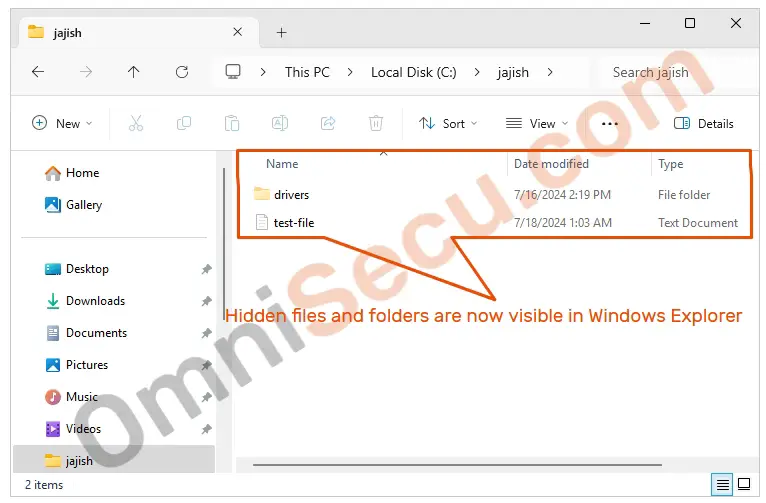Sort by Date modified column header
This screenshot has width=766, height=503.
(551, 164)
